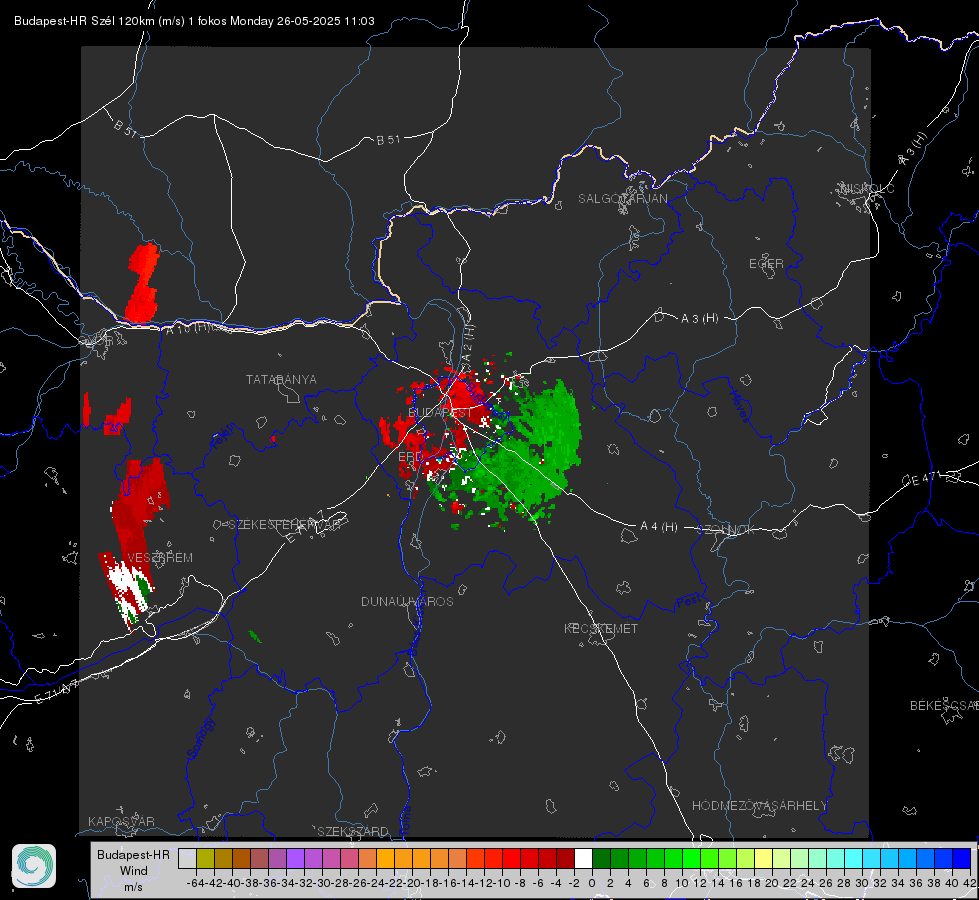Select the HODMEZOVASARHELY city label
The height and width of the screenshot is (900, 979).
pos(759,806)
